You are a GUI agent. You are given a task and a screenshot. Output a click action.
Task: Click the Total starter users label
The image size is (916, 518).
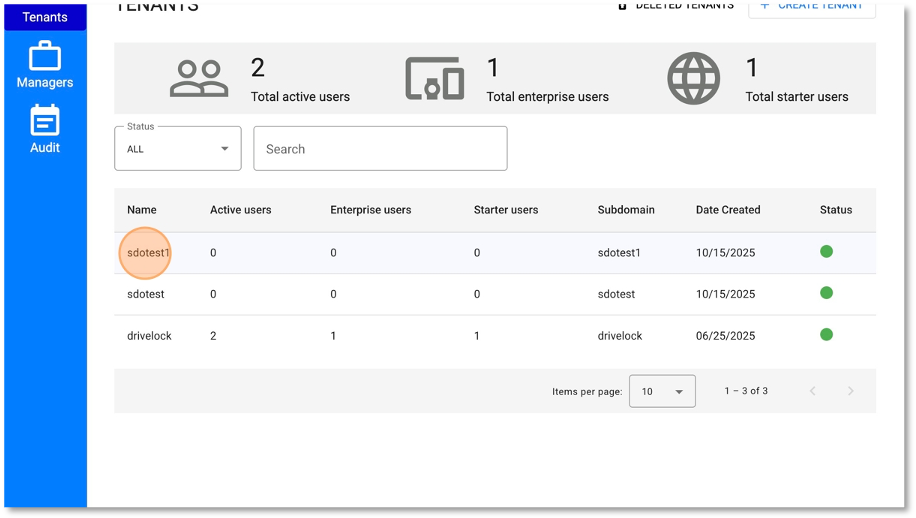[x=797, y=97]
